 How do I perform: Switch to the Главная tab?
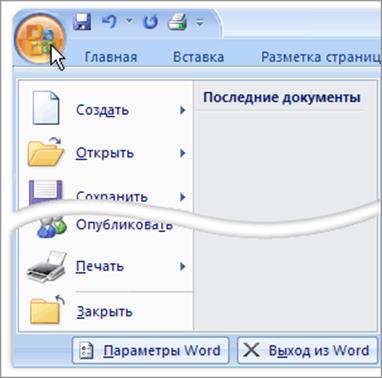click(x=111, y=57)
